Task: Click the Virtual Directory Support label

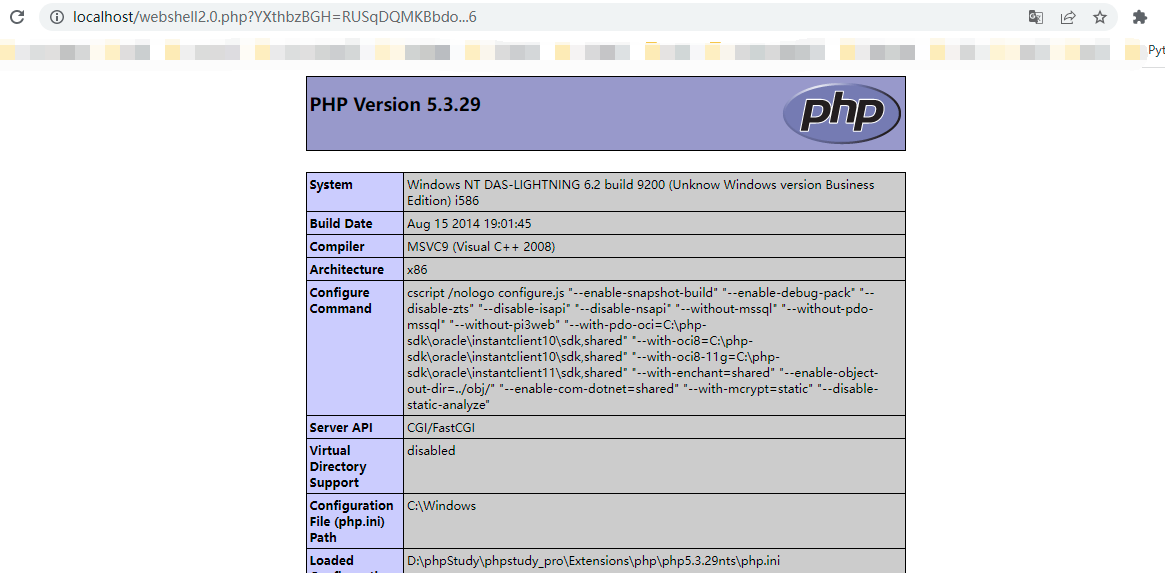Action: (338, 467)
